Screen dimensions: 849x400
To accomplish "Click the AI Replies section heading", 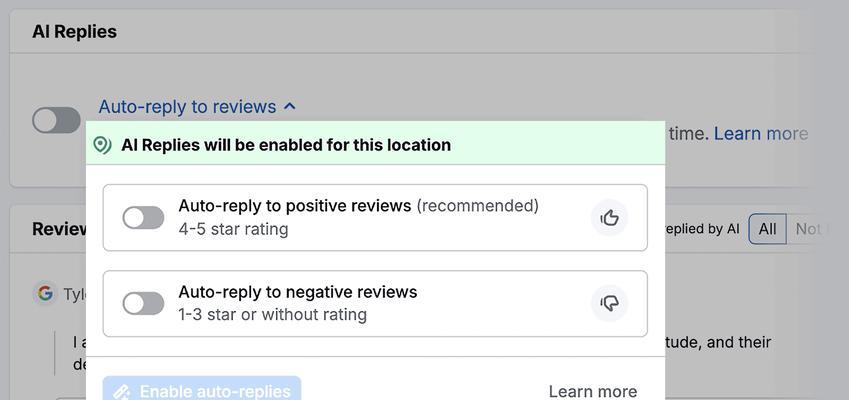I will point(74,31).
